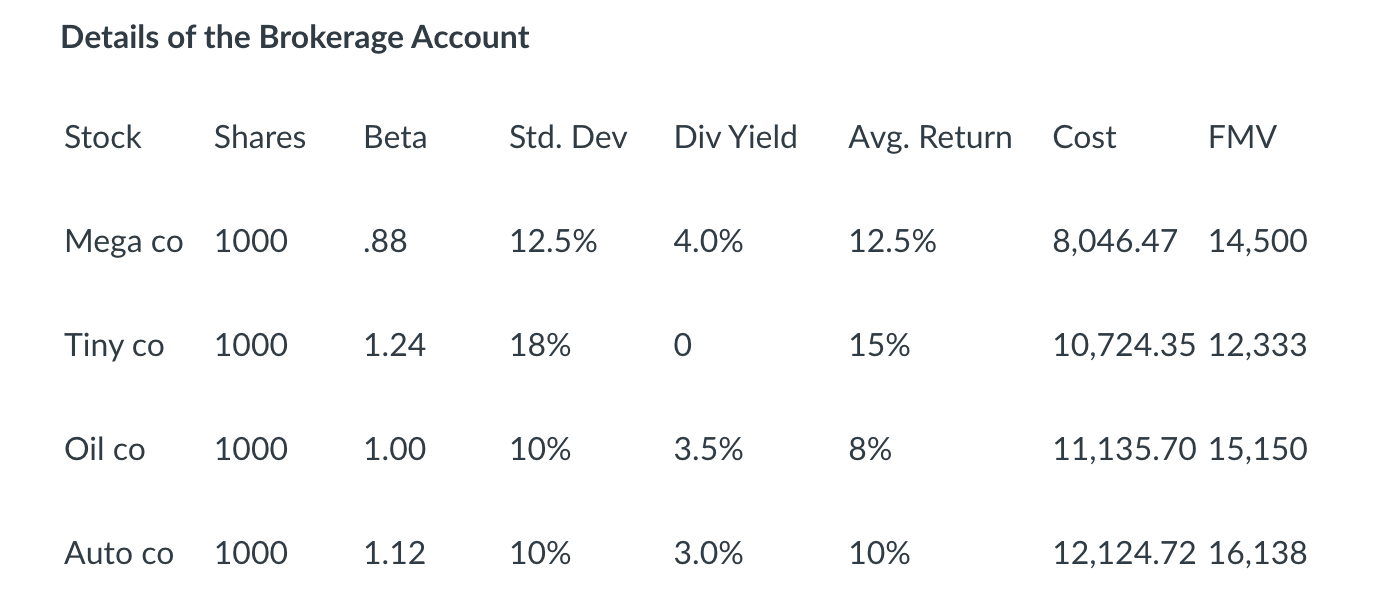1380x604 pixels.
Task: Click Mega co's cost value 8,046.47
Action: 1115,242
